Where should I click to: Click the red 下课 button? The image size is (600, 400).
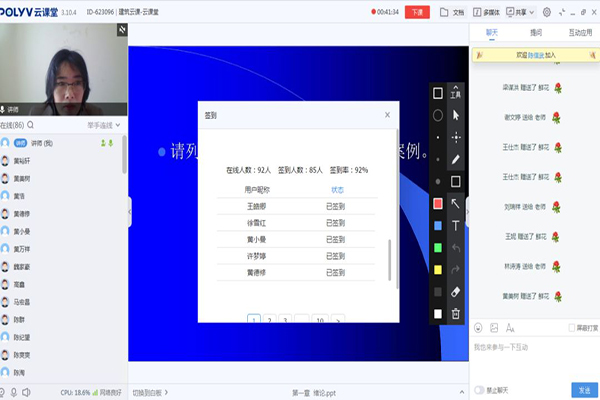pyautogui.click(x=417, y=12)
